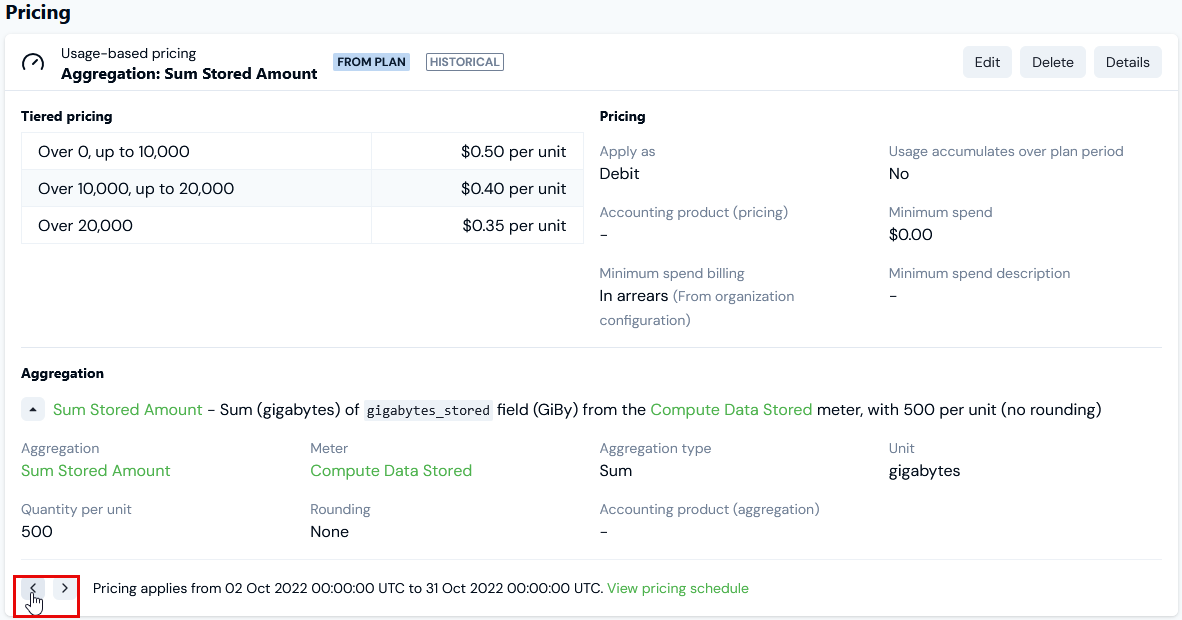Click the $0.35 per unit price cell
The image size is (1182, 620).
click(477, 226)
